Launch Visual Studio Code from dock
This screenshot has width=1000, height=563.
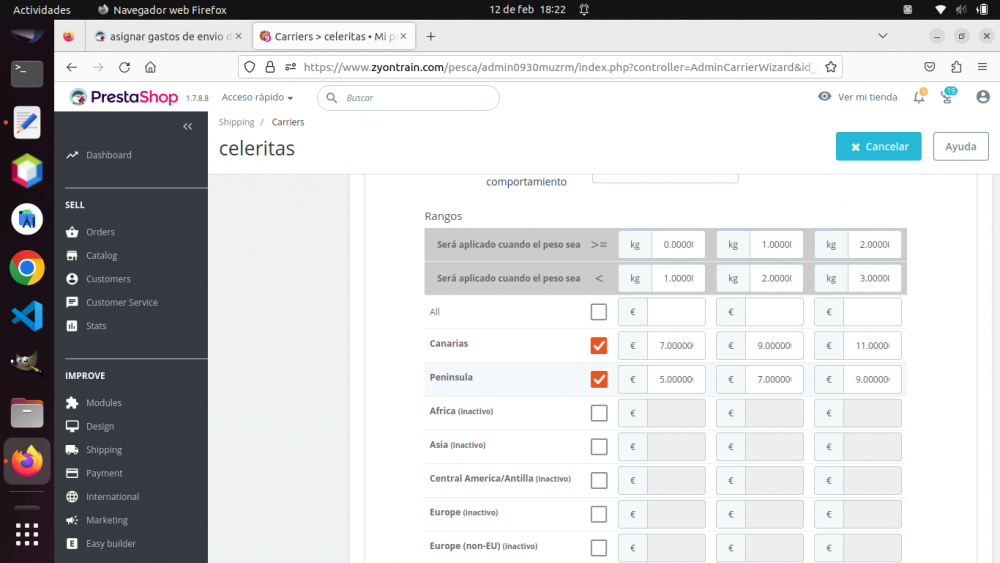(27, 316)
